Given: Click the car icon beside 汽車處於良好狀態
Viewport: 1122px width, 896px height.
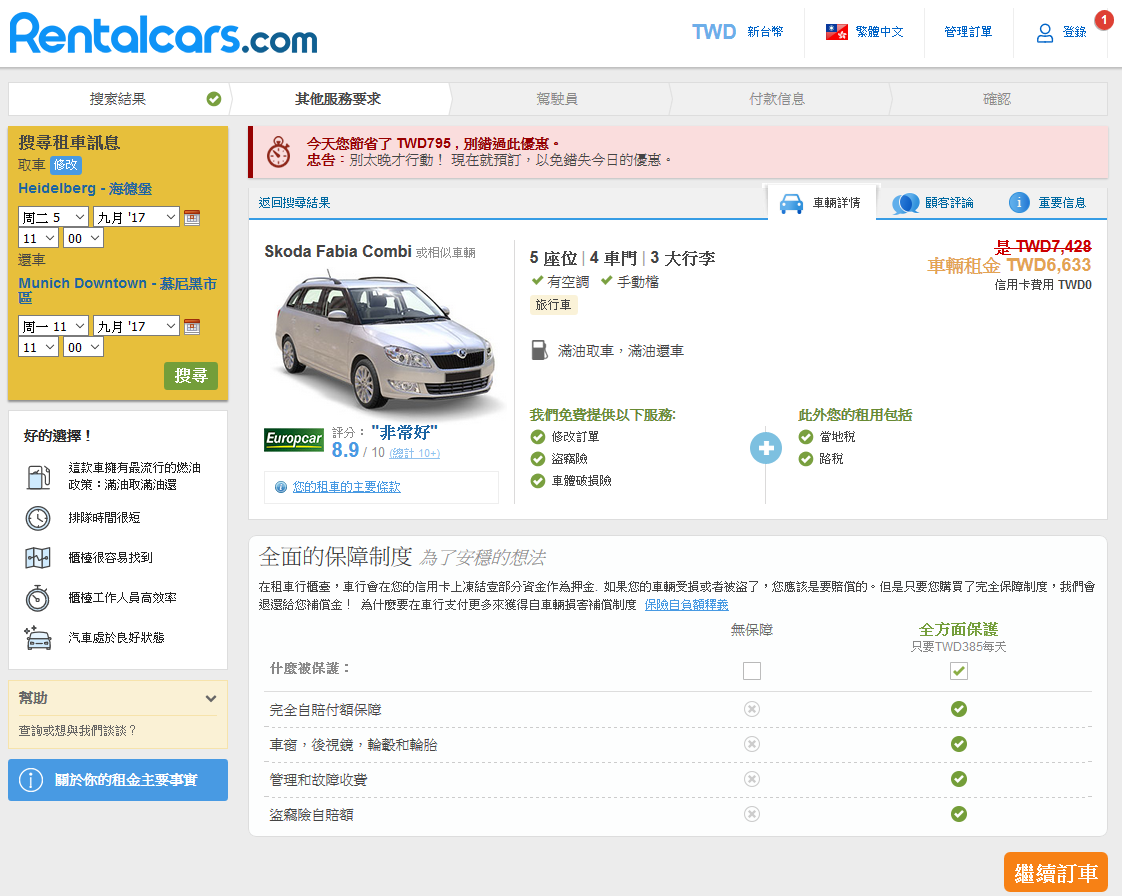Looking at the screenshot, I should click(x=38, y=638).
